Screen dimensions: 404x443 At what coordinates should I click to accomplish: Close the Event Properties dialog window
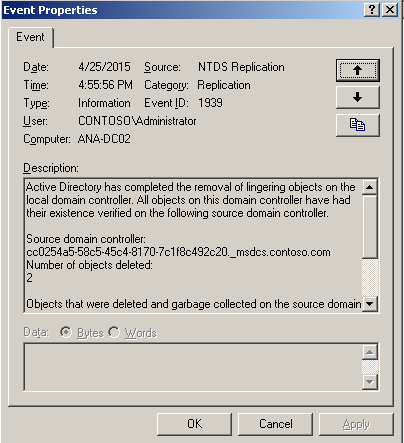[x=390, y=10]
